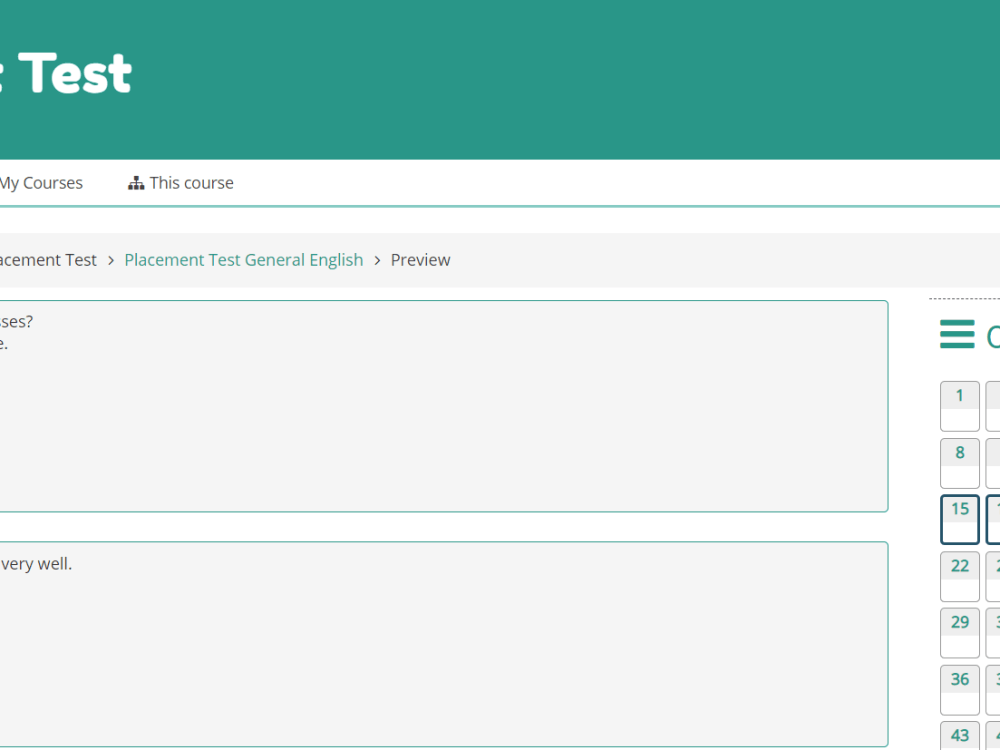Go to question 22 in quiz navigation

pyautogui.click(x=960, y=577)
